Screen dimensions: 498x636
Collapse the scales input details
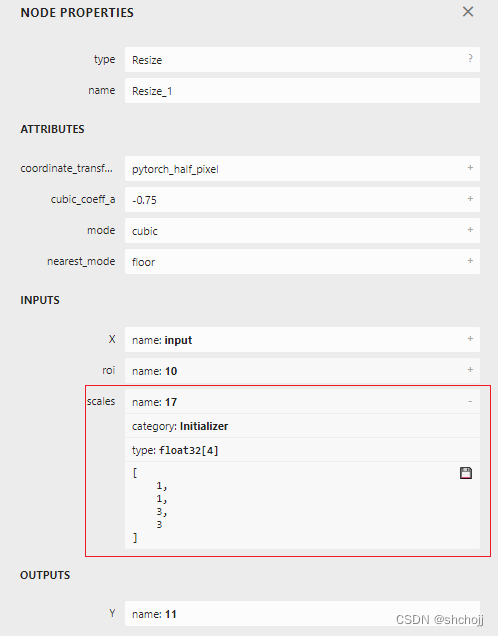(x=470, y=401)
